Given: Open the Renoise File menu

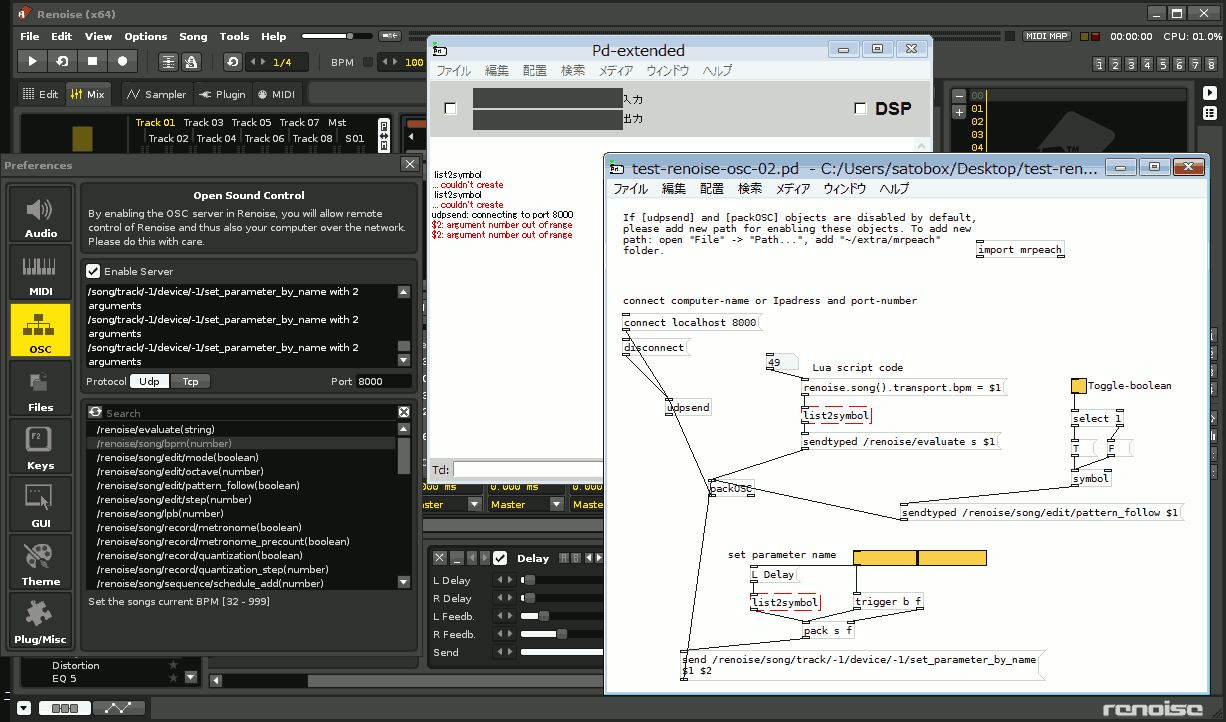Looking at the screenshot, I should (x=30, y=36).
